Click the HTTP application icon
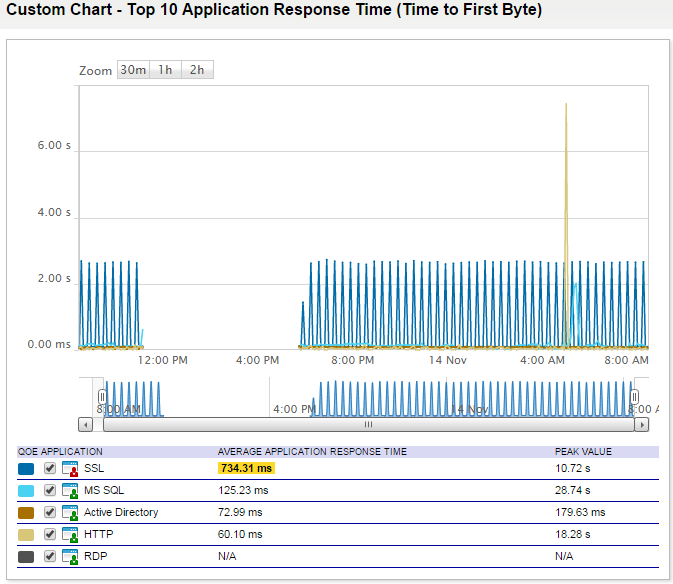The image size is (673, 584). pos(71,535)
